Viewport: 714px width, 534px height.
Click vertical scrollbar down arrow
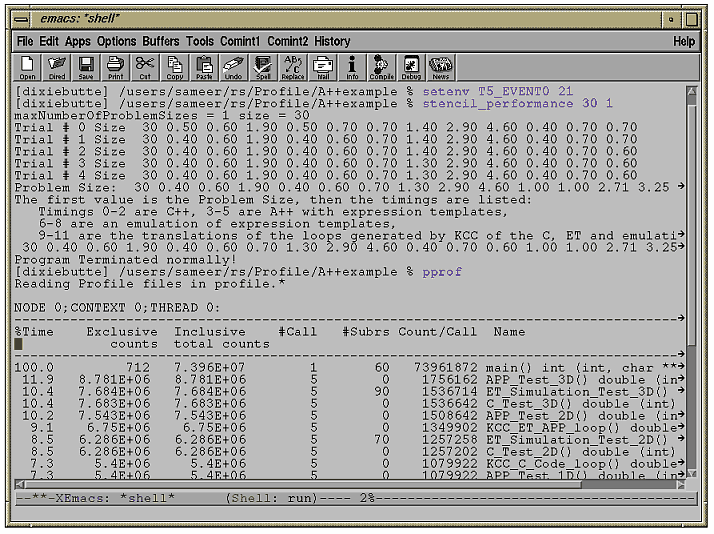pyautogui.click(x=691, y=473)
